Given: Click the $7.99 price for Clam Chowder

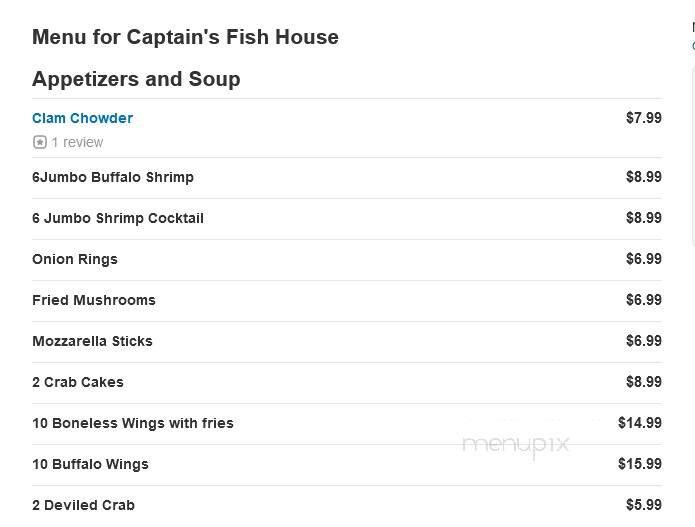Looking at the screenshot, I should tap(644, 118).
